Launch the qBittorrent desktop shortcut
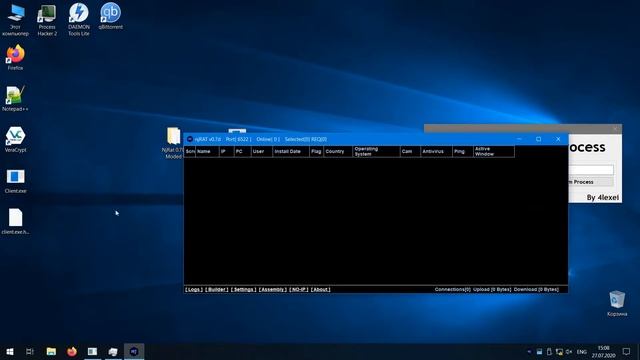This screenshot has height=360, width=640. (x=110, y=16)
